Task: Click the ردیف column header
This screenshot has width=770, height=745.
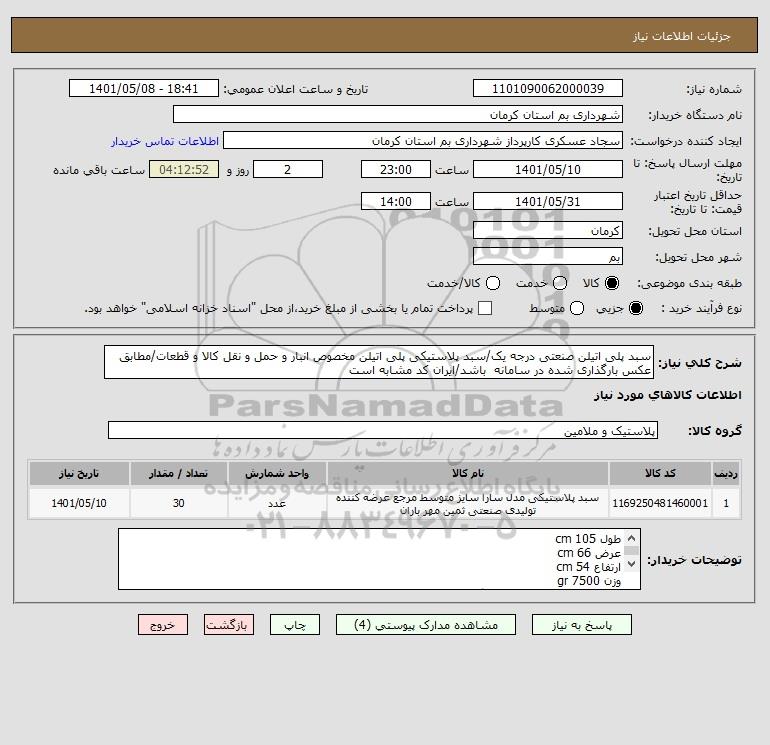Action: tap(726, 473)
